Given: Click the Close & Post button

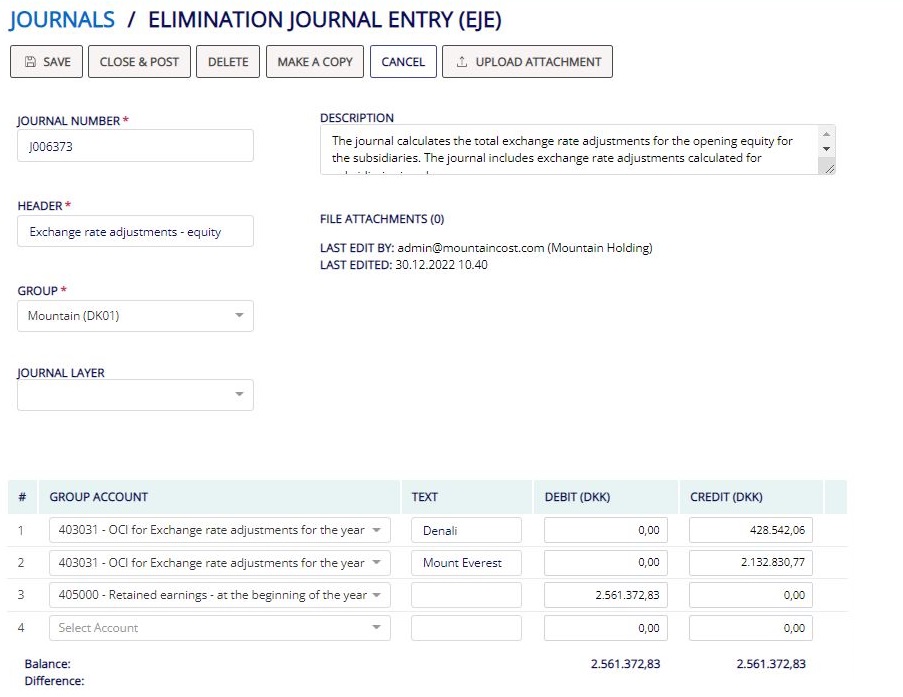Looking at the screenshot, I should [x=139, y=62].
